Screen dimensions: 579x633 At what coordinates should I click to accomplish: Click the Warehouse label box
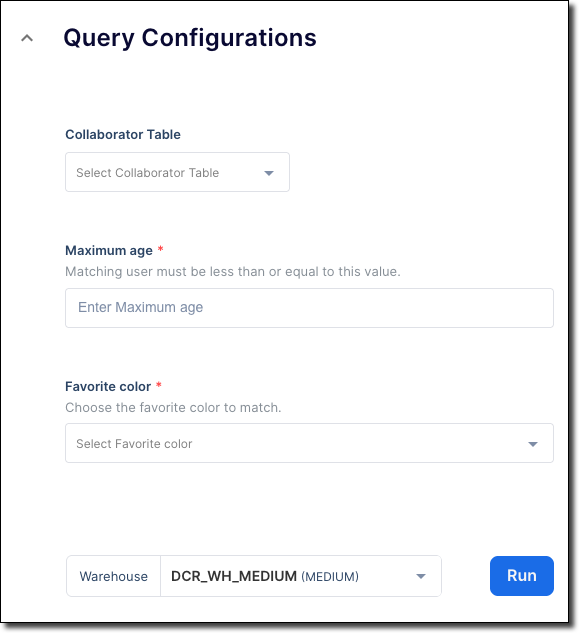tap(113, 576)
